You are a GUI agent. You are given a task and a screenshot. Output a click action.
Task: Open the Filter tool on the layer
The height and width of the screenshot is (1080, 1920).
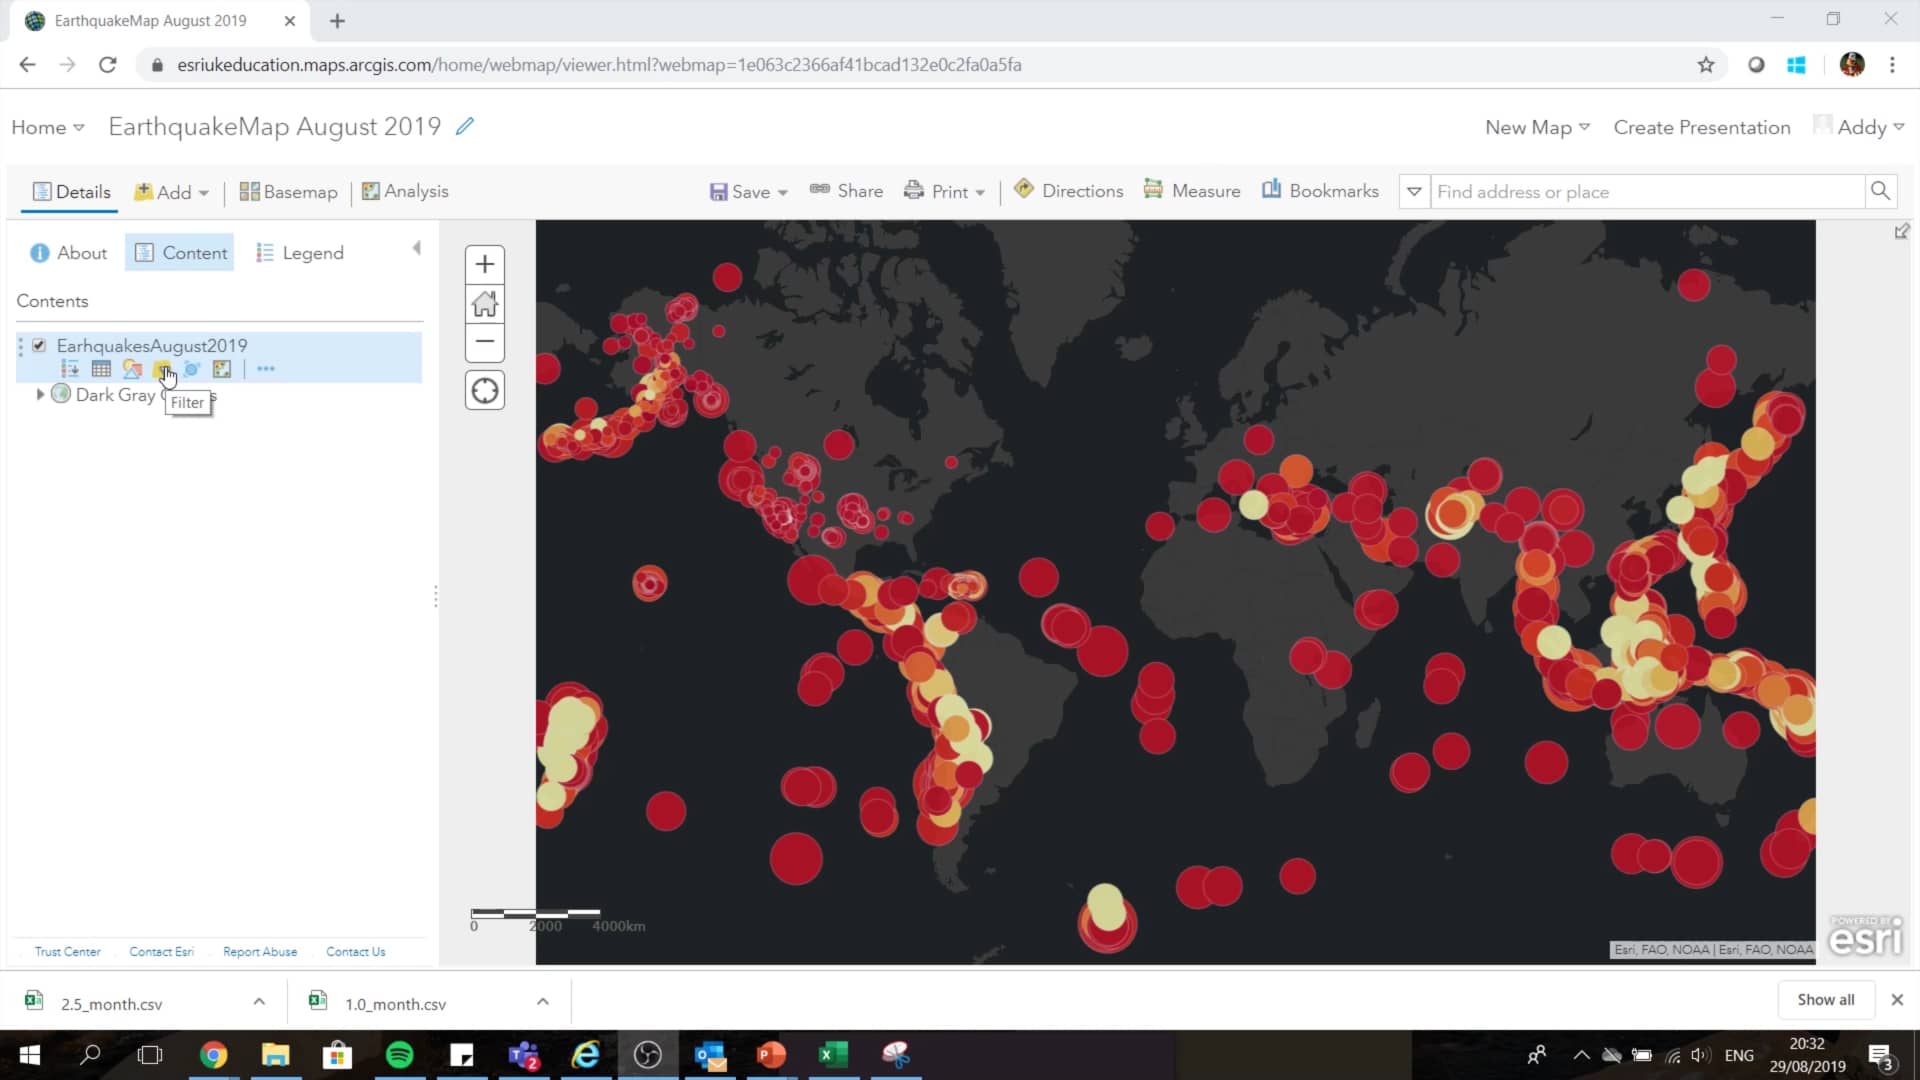click(x=162, y=369)
